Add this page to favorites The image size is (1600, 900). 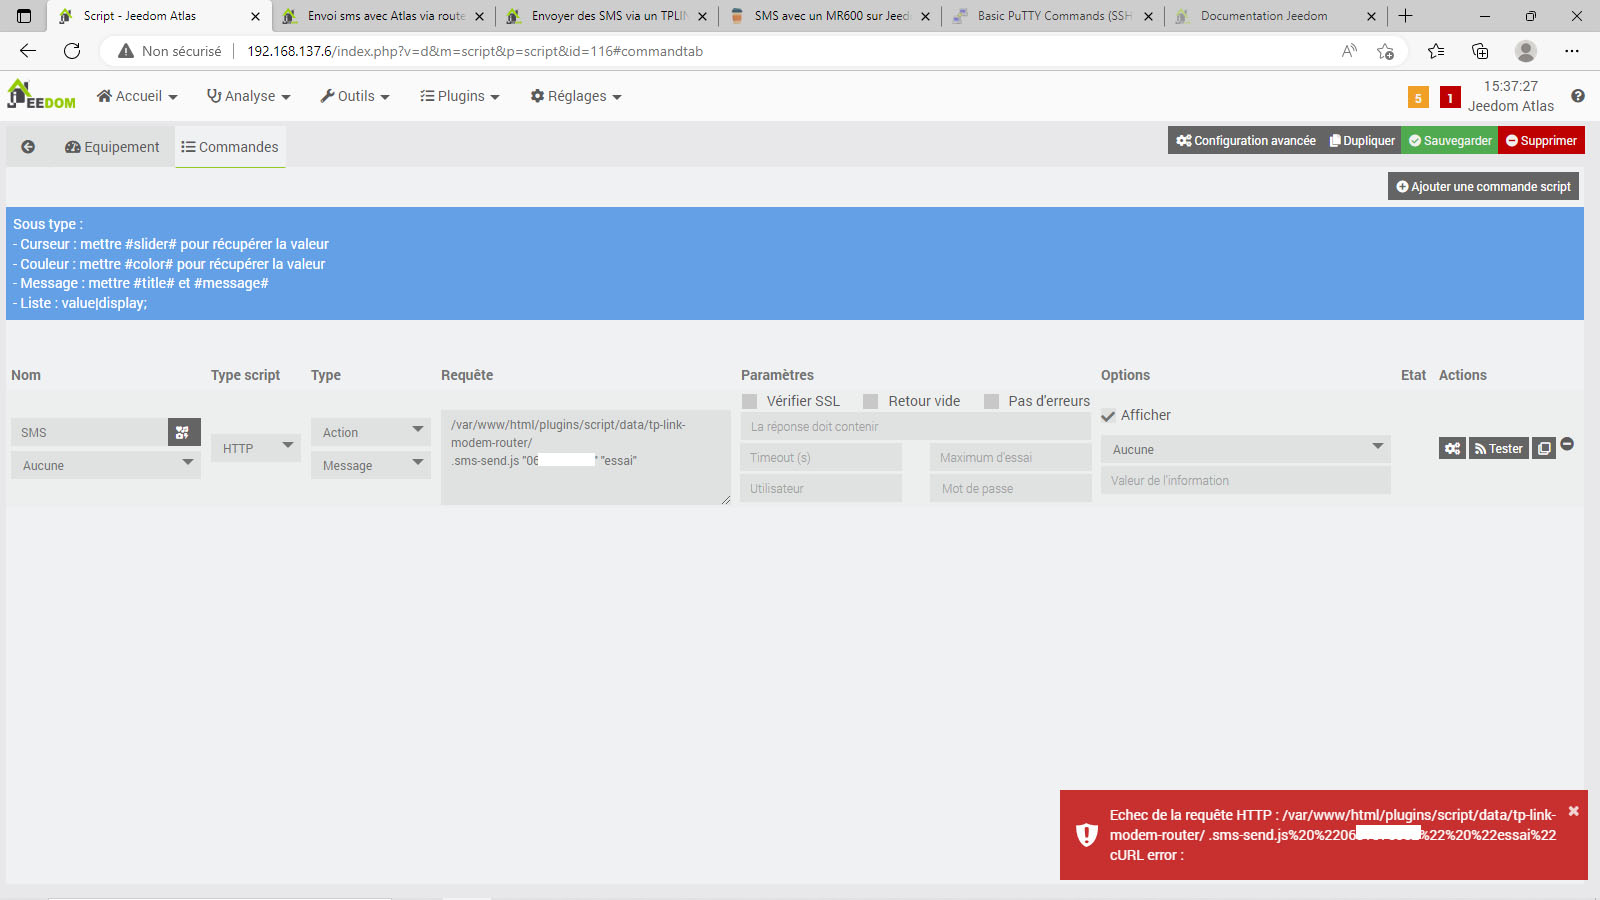1385,51
